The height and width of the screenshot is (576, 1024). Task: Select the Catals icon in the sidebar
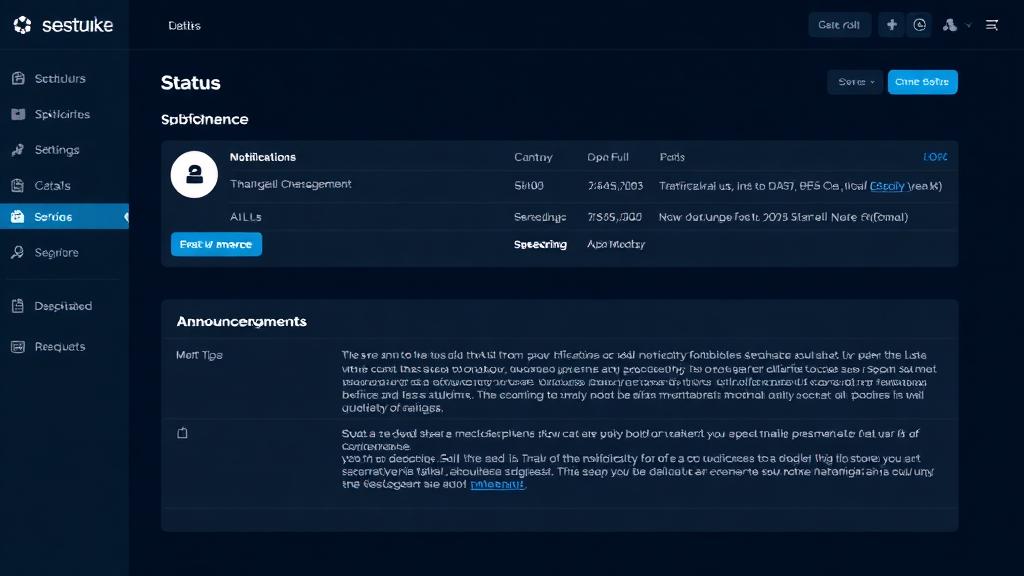point(17,185)
